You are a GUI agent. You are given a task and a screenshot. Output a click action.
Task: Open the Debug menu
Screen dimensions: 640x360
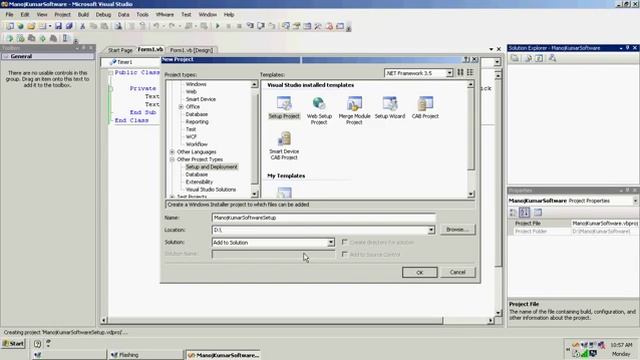click(103, 14)
